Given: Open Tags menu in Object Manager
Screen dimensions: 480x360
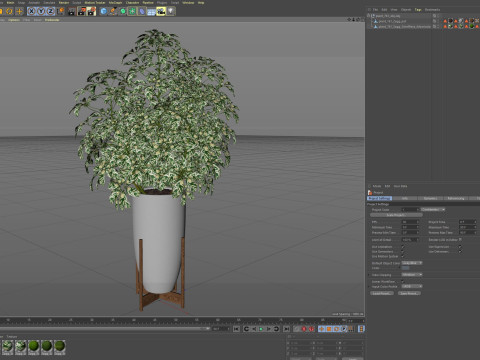Looking at the screenshot, I should point(418,10).
